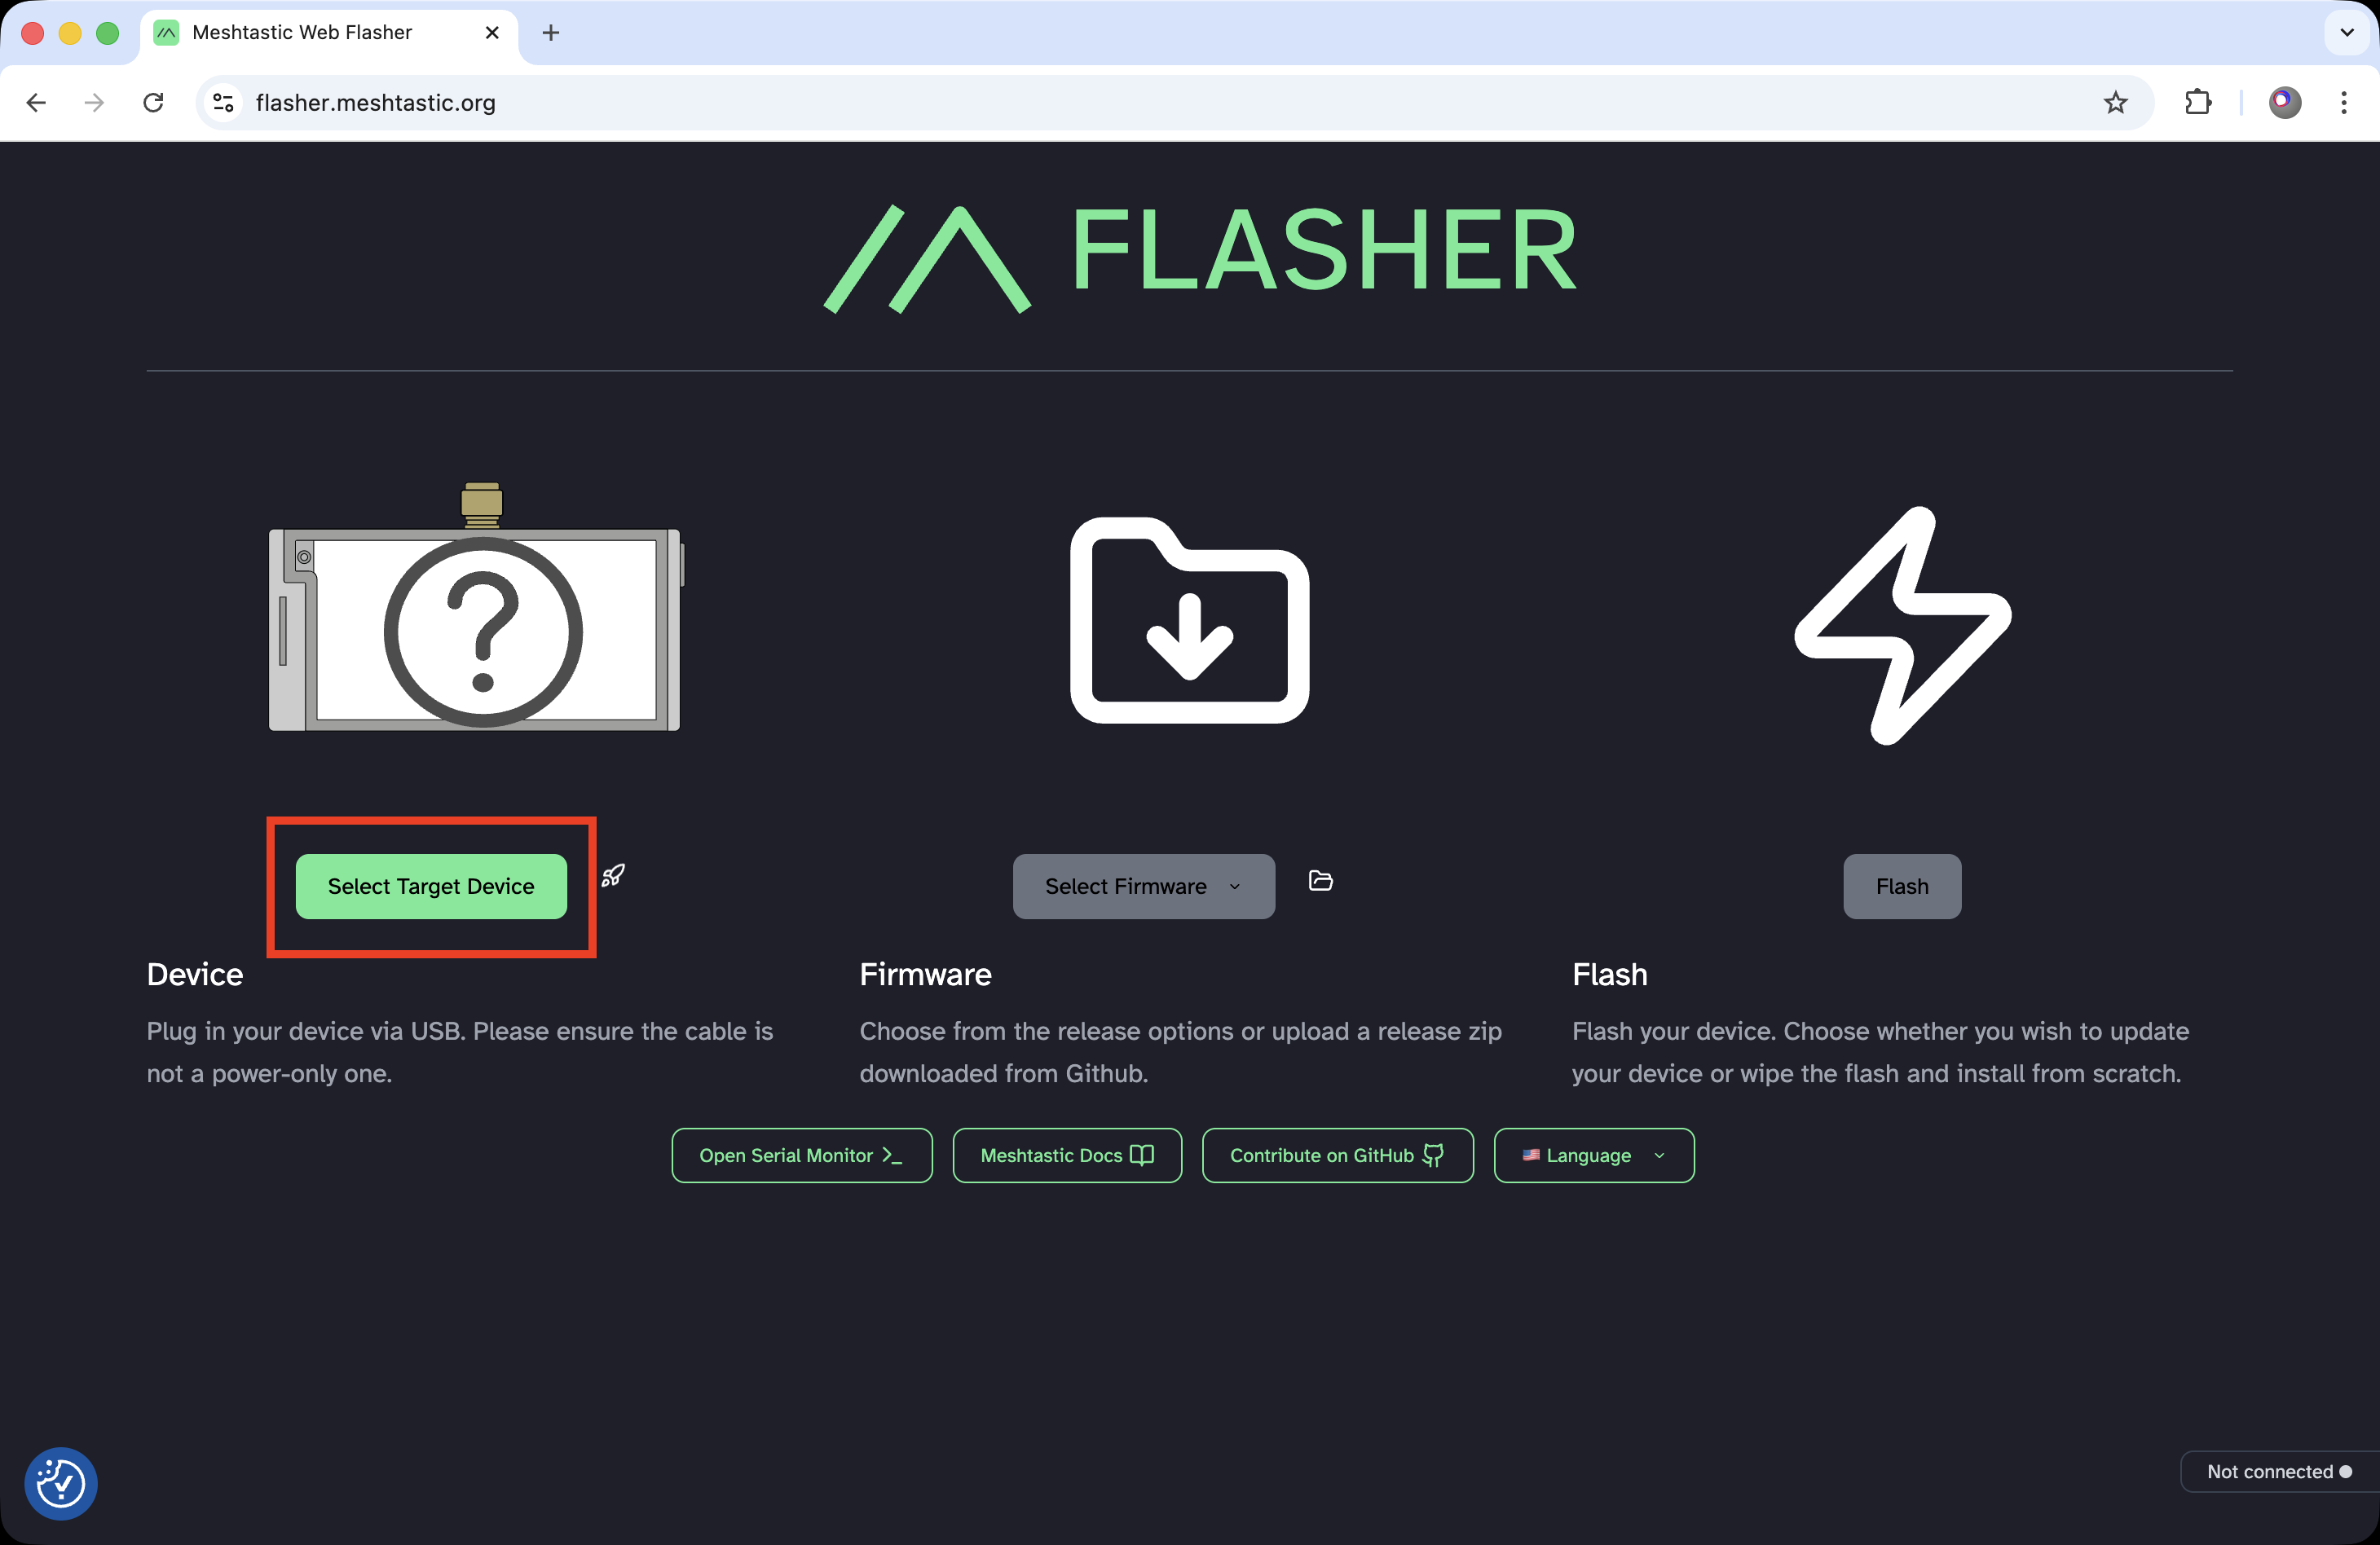The height and width of the screenshot is (1545, 2380).
Task: Expand the tab search chevron
Action: [x=2346, y=32]
